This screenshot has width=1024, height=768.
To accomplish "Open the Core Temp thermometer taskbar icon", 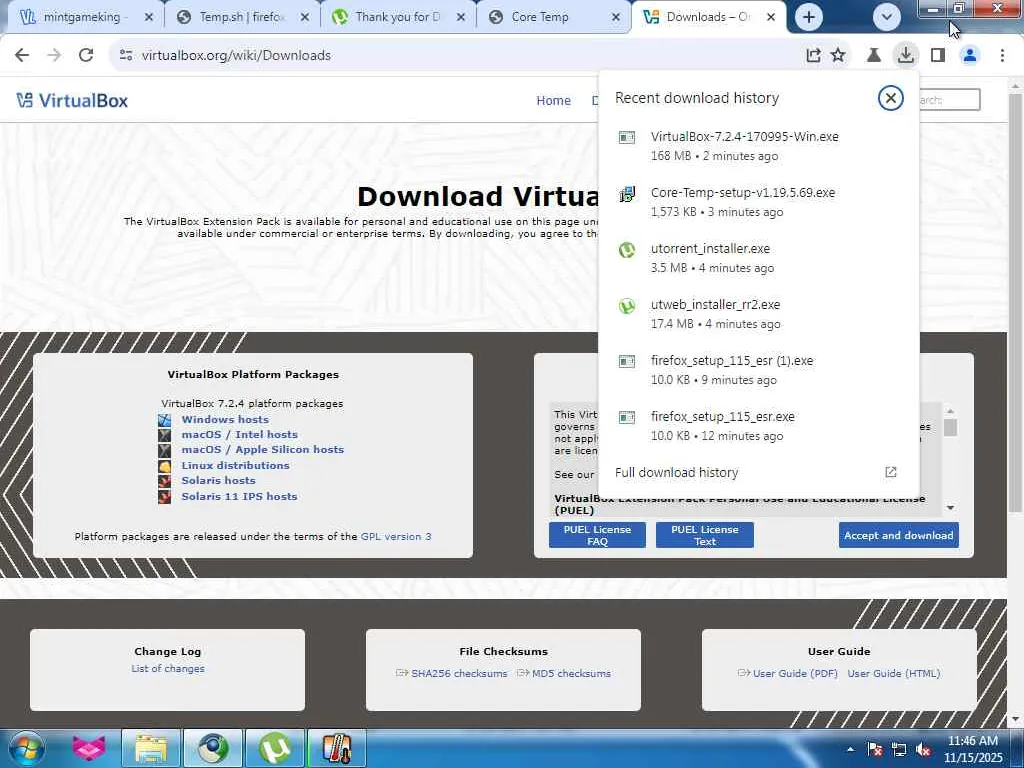I will pos(336,748).
